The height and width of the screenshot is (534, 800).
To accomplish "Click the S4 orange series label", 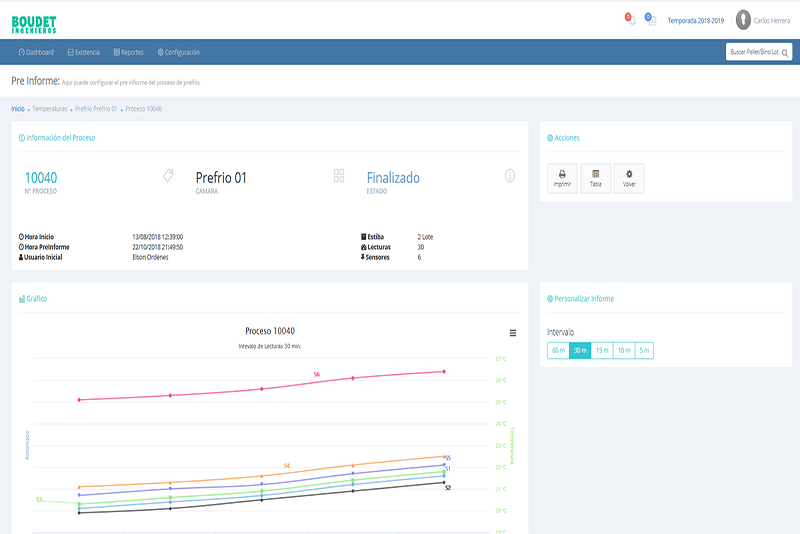I will pyautogui.click(x=287, y=466).
